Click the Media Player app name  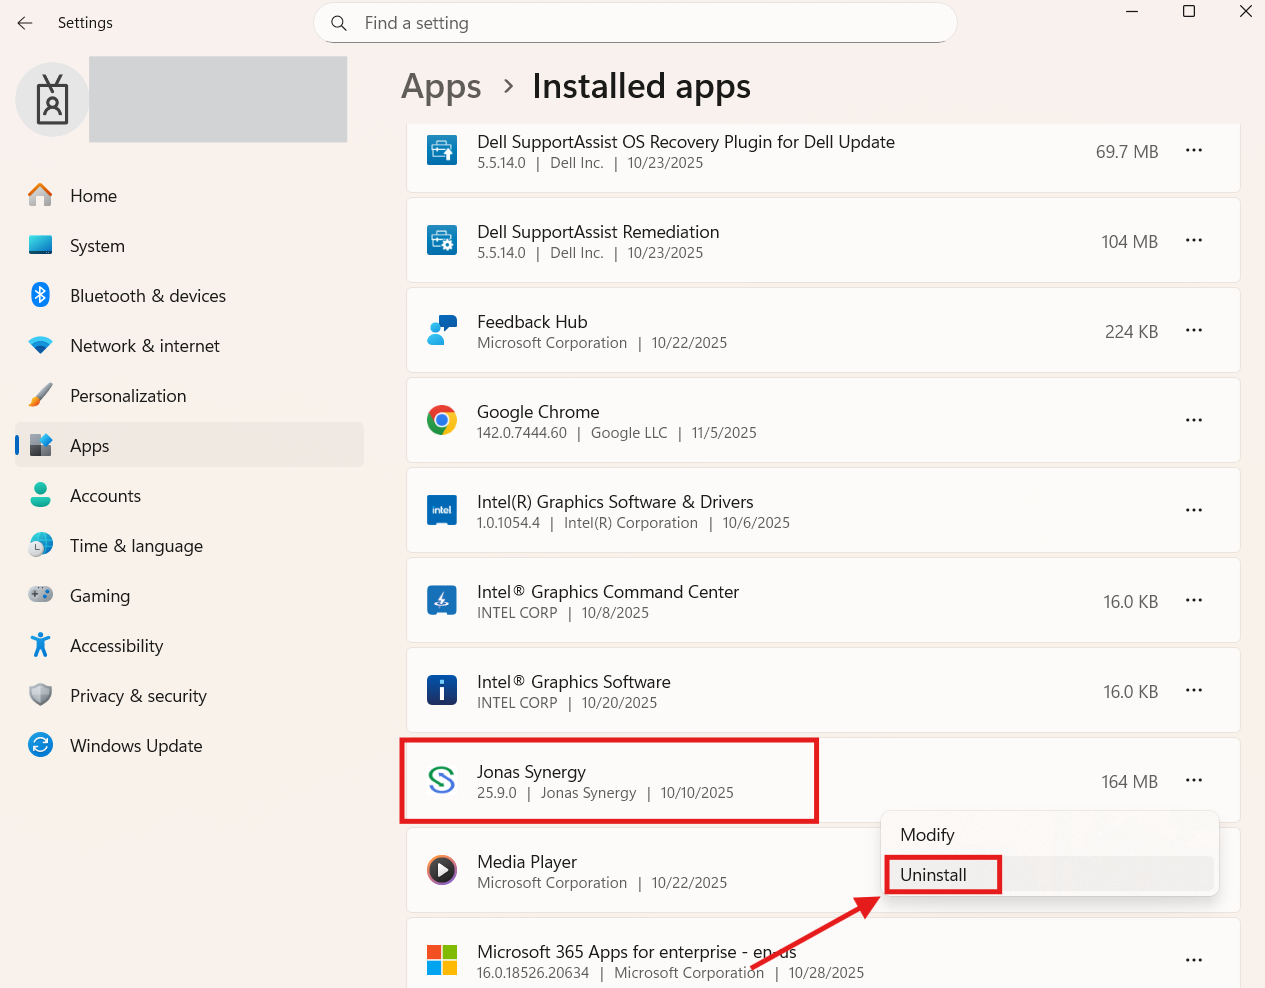click(x=527, y=862)
